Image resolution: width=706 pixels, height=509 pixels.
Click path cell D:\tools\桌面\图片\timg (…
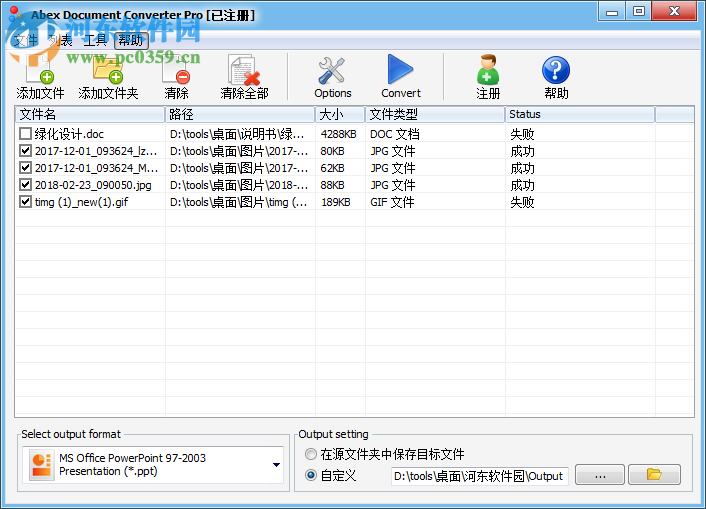coord(239,202)
